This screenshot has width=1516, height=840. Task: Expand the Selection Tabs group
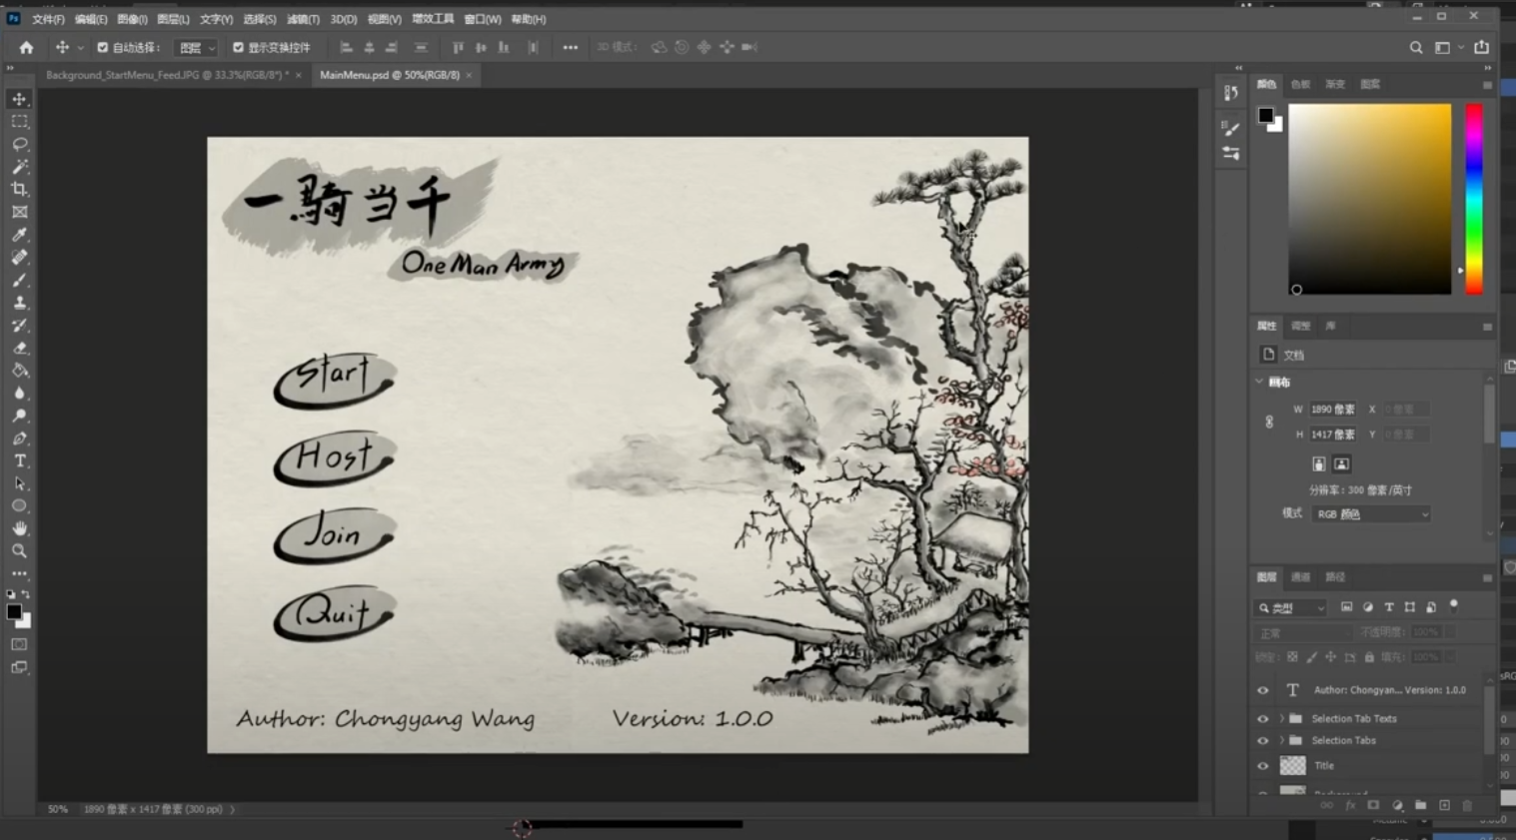coord(1281,741)
